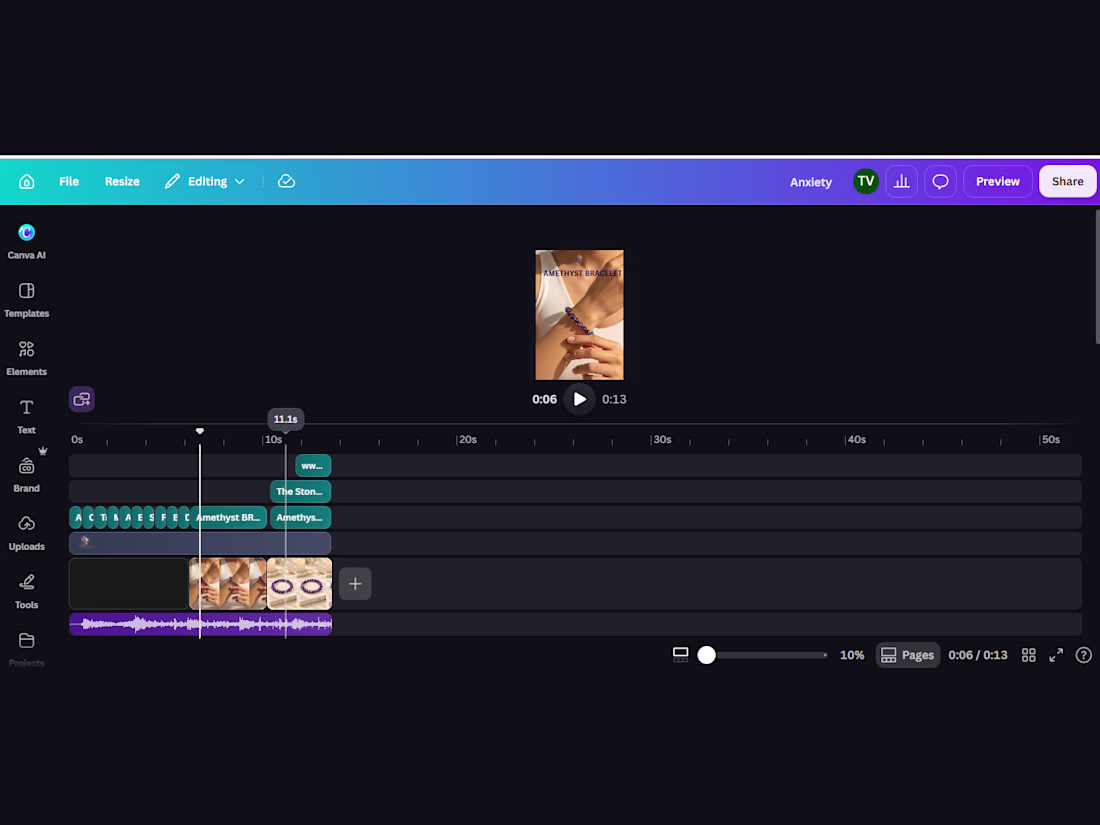Image resolution: width=1100 pixels, height=825 pixels.
Task: Open the analytics chart icon
Action: pyautogui.click(x=901, y=182)
